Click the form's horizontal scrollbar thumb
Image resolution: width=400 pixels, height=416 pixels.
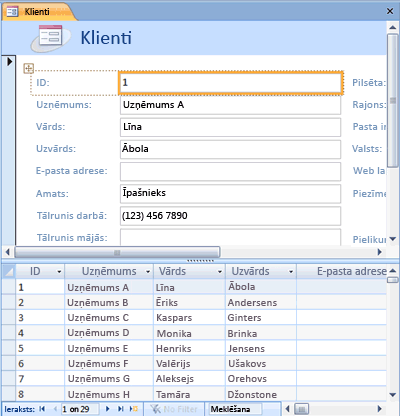pyautogui.click(x=117, y=252)
